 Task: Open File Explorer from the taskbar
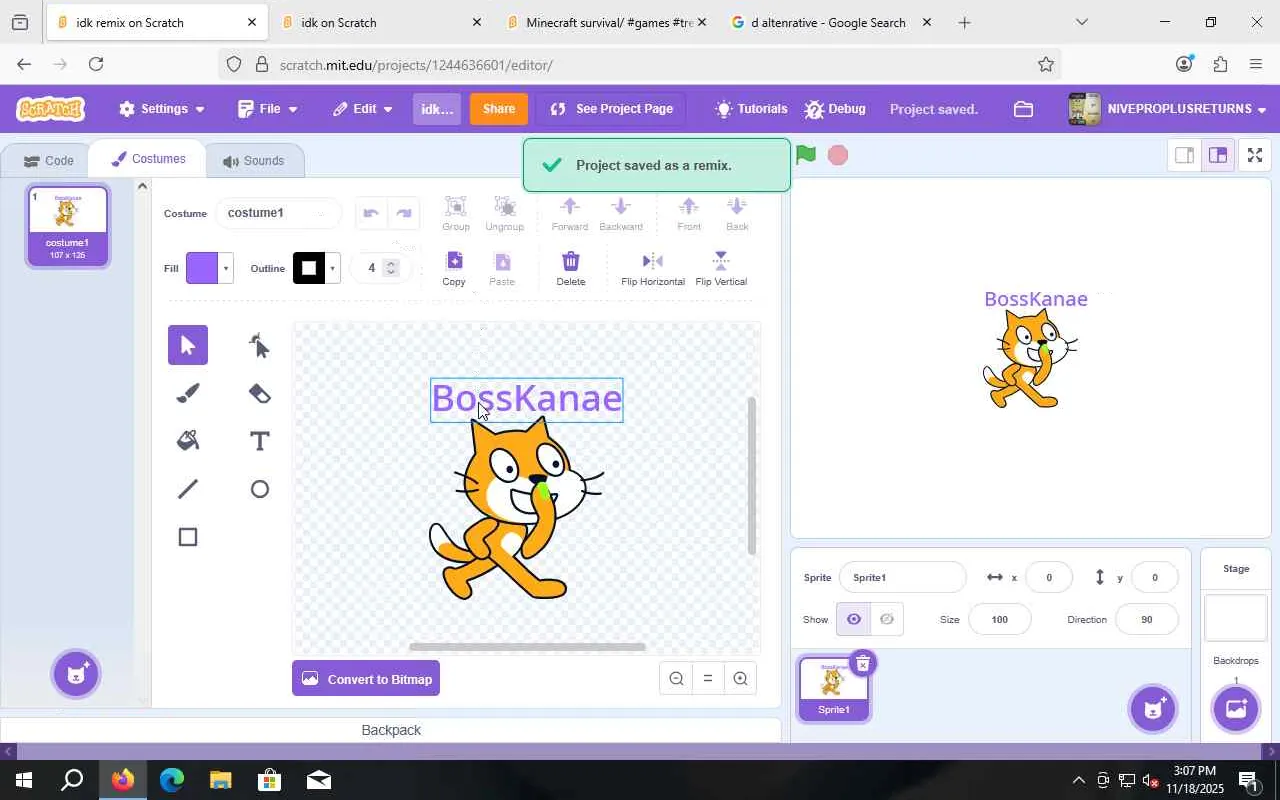220,780
